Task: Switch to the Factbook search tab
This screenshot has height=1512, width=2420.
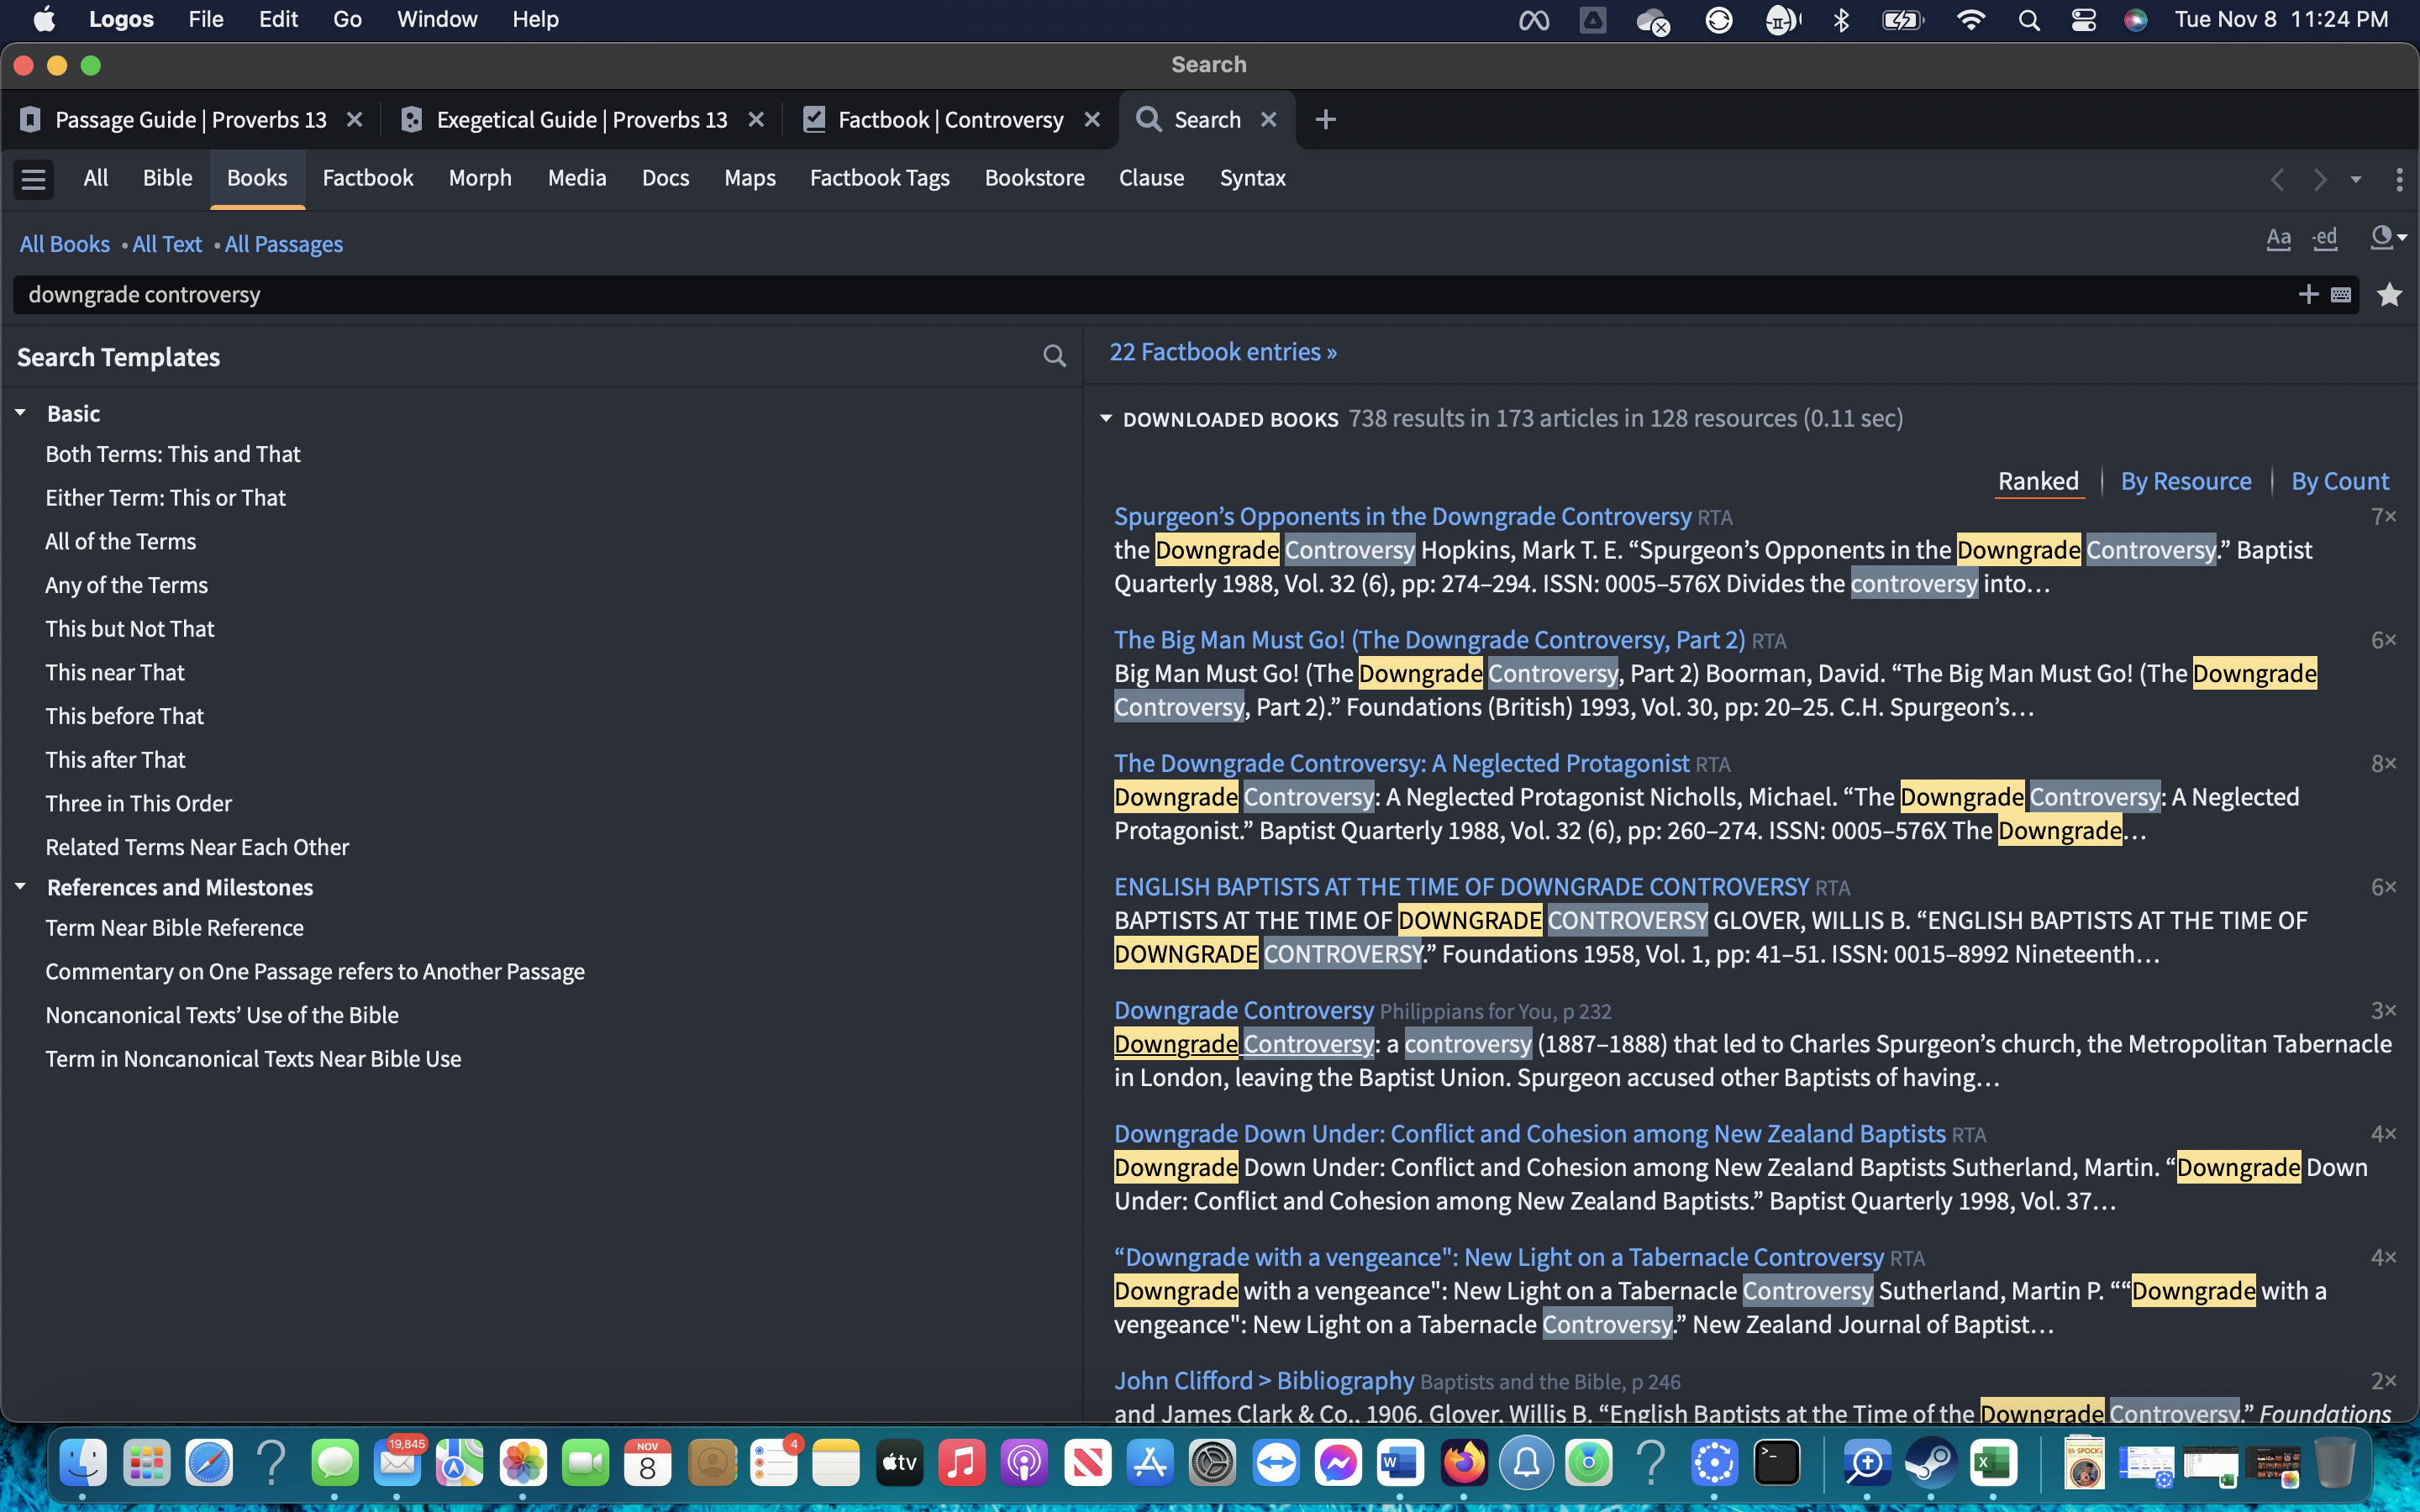Action: (367, 178)
